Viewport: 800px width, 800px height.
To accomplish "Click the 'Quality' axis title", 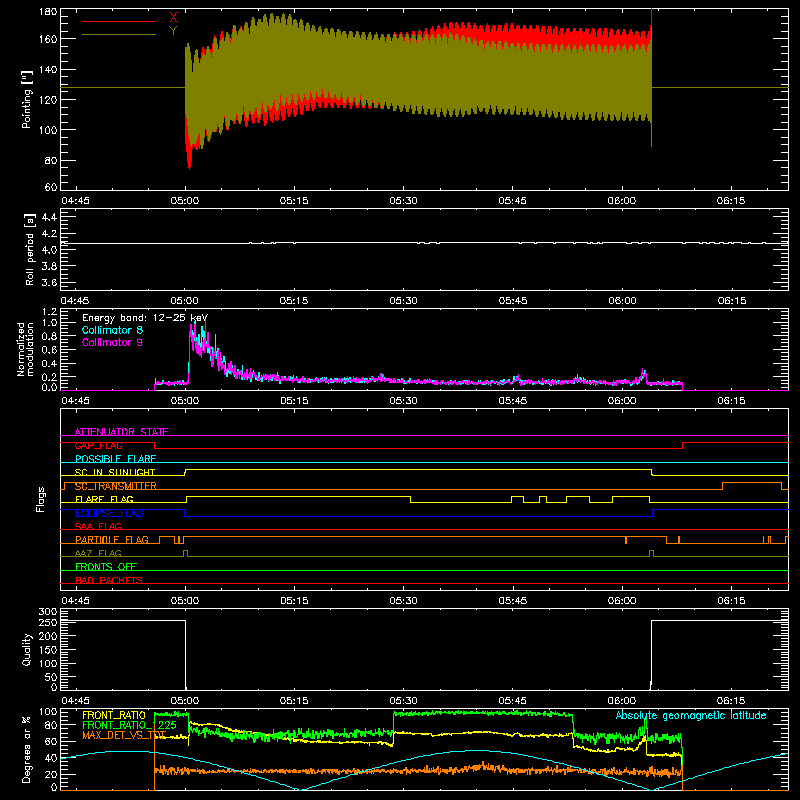I will 27,649.
